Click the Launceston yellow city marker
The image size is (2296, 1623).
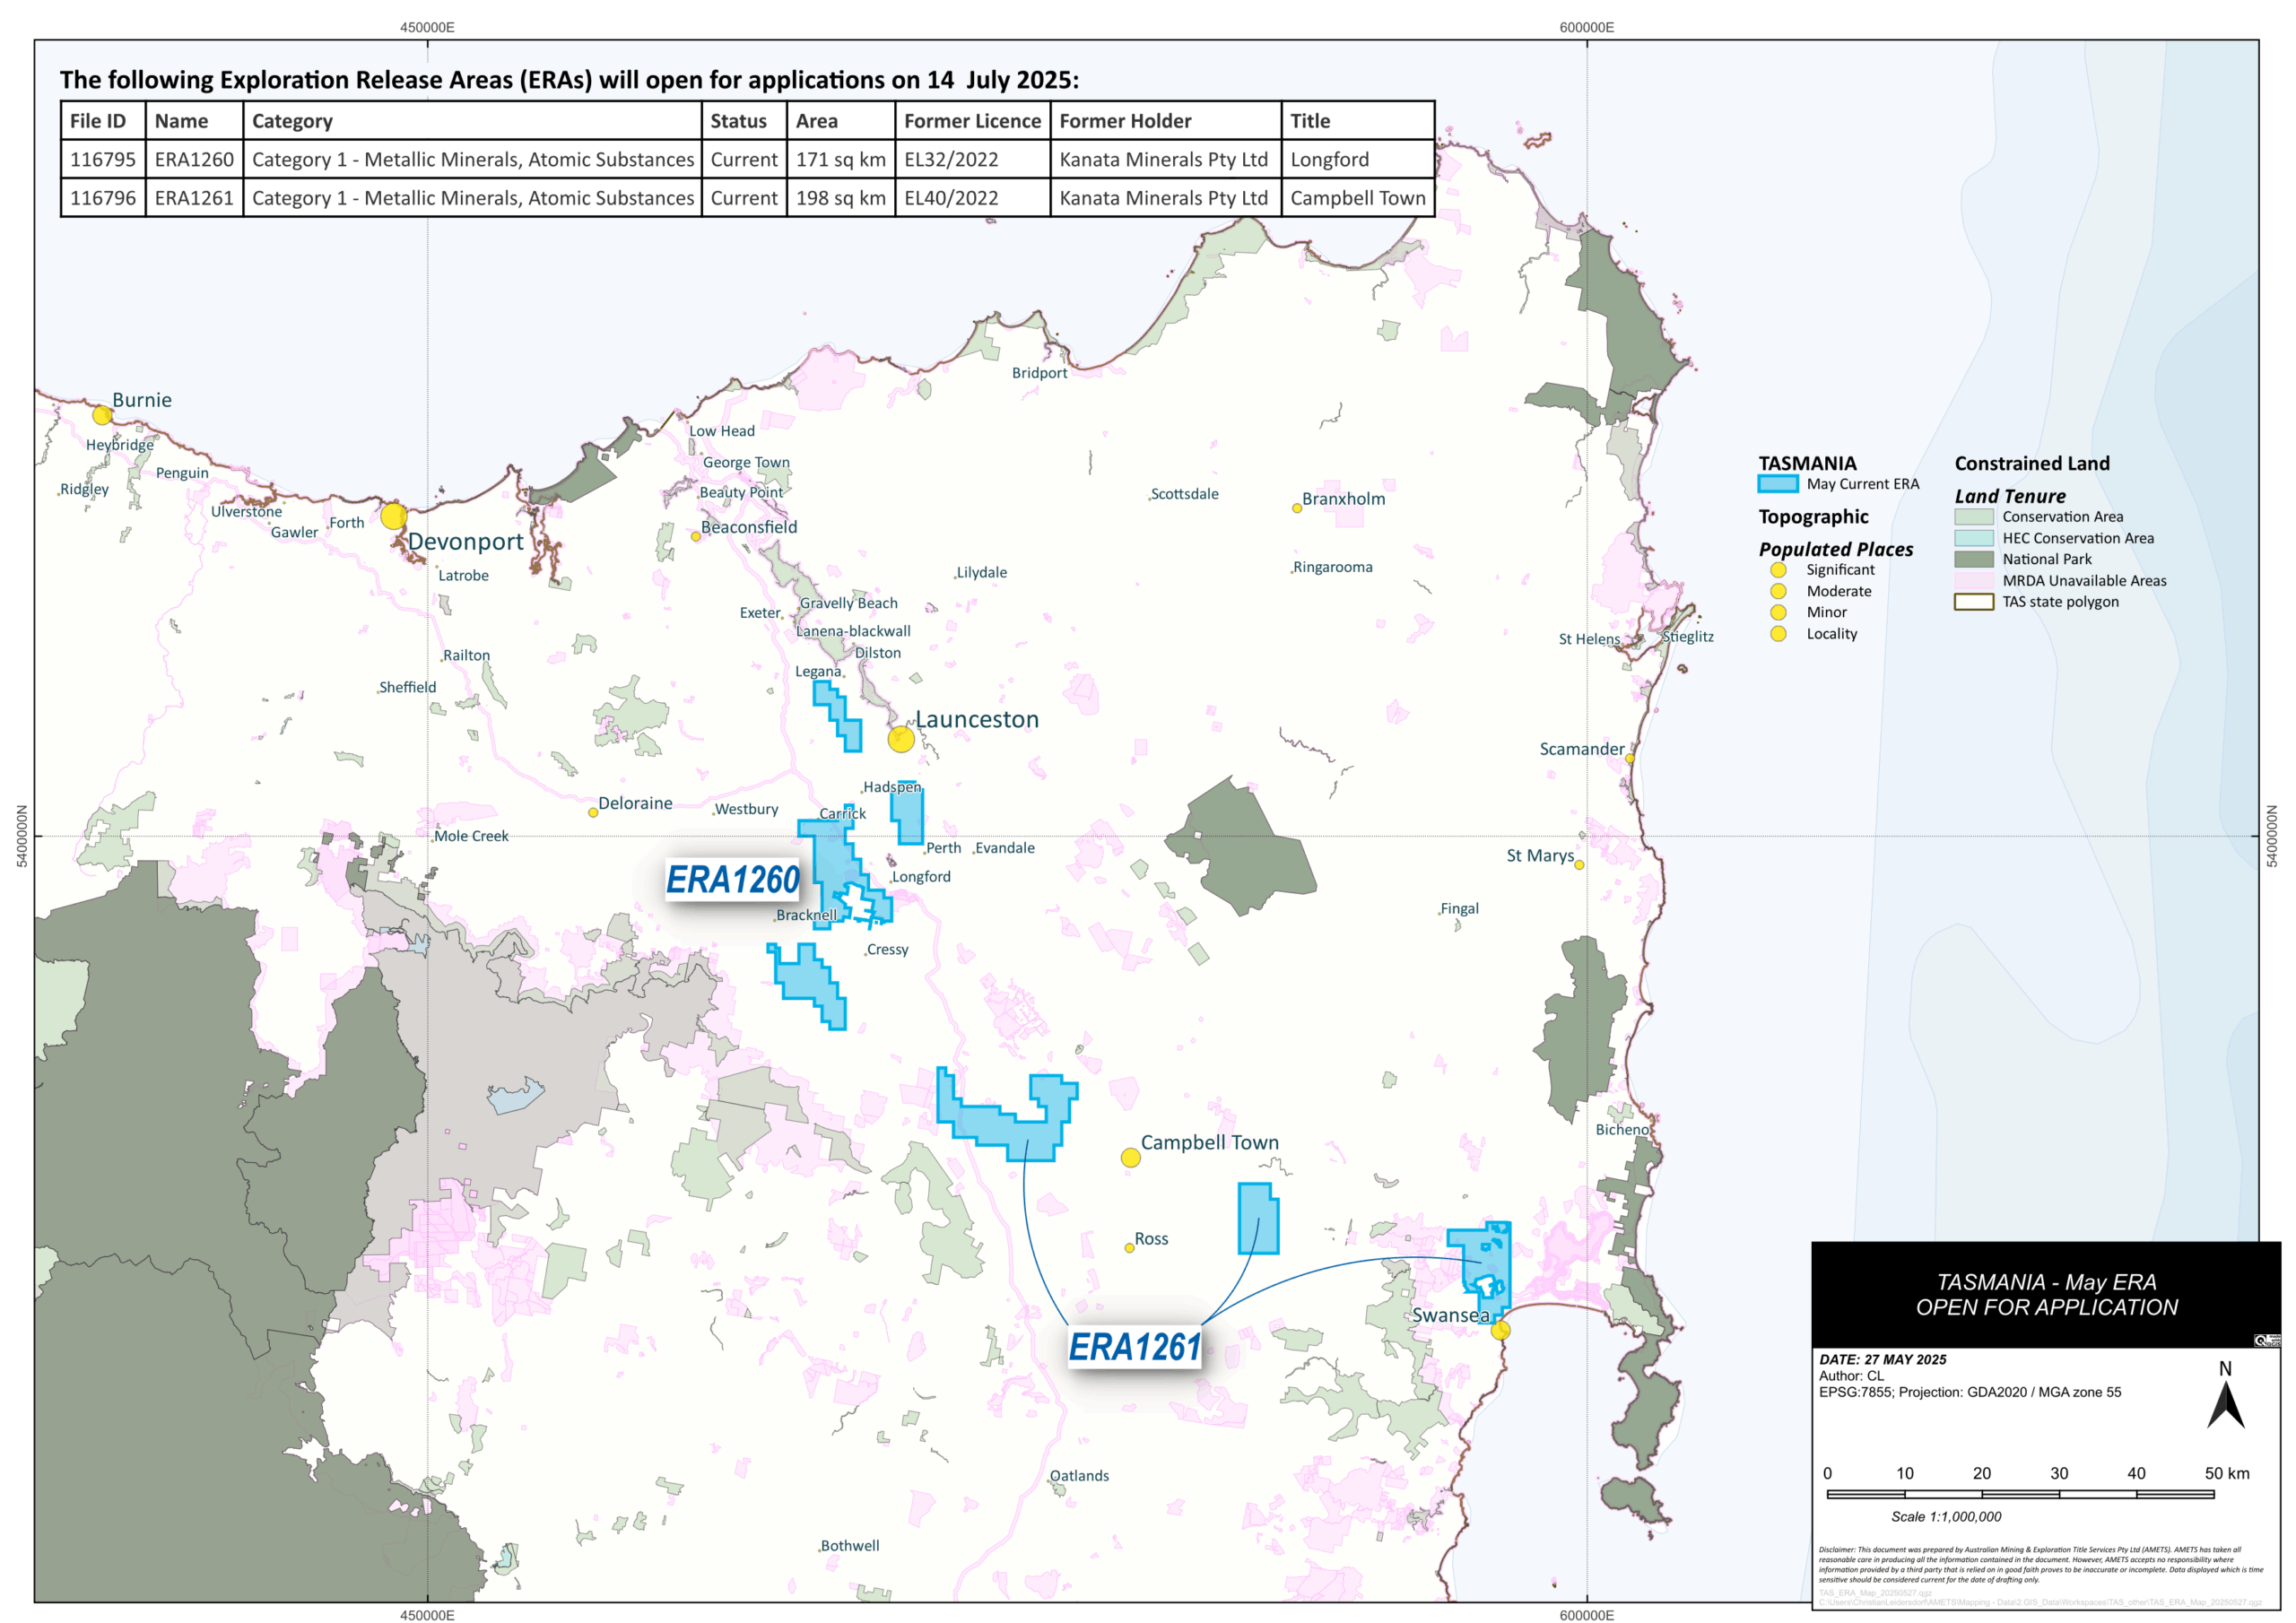tap(900, 739)
